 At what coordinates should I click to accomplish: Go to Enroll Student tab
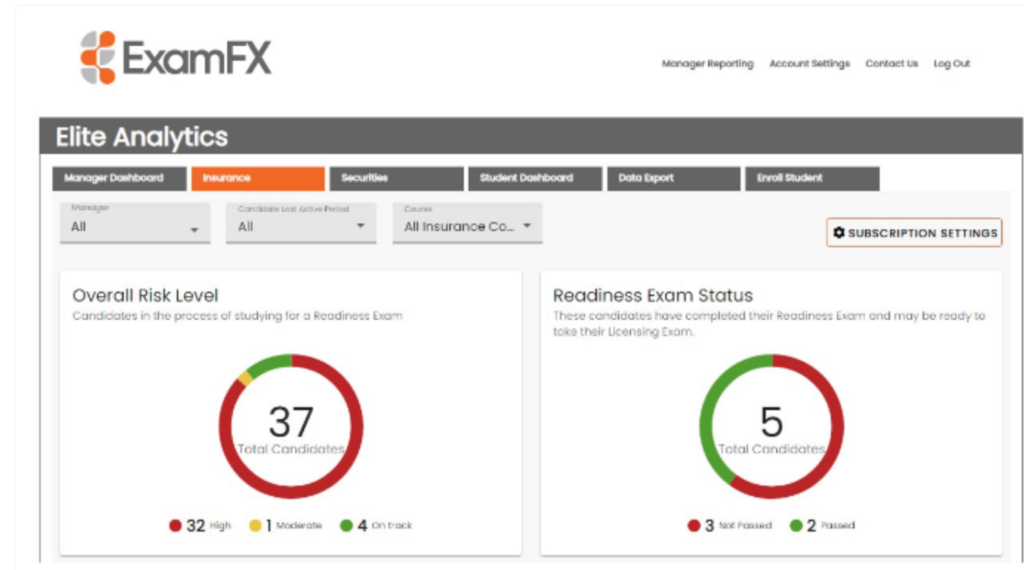click(812, 178)
